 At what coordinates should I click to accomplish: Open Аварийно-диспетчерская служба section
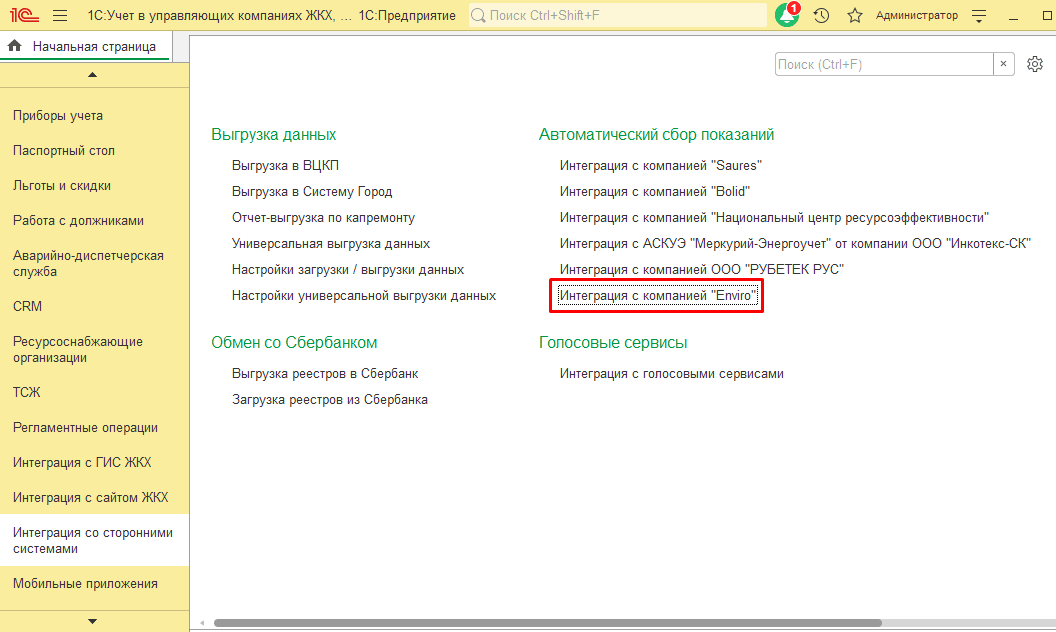click(x=88, y=263)
